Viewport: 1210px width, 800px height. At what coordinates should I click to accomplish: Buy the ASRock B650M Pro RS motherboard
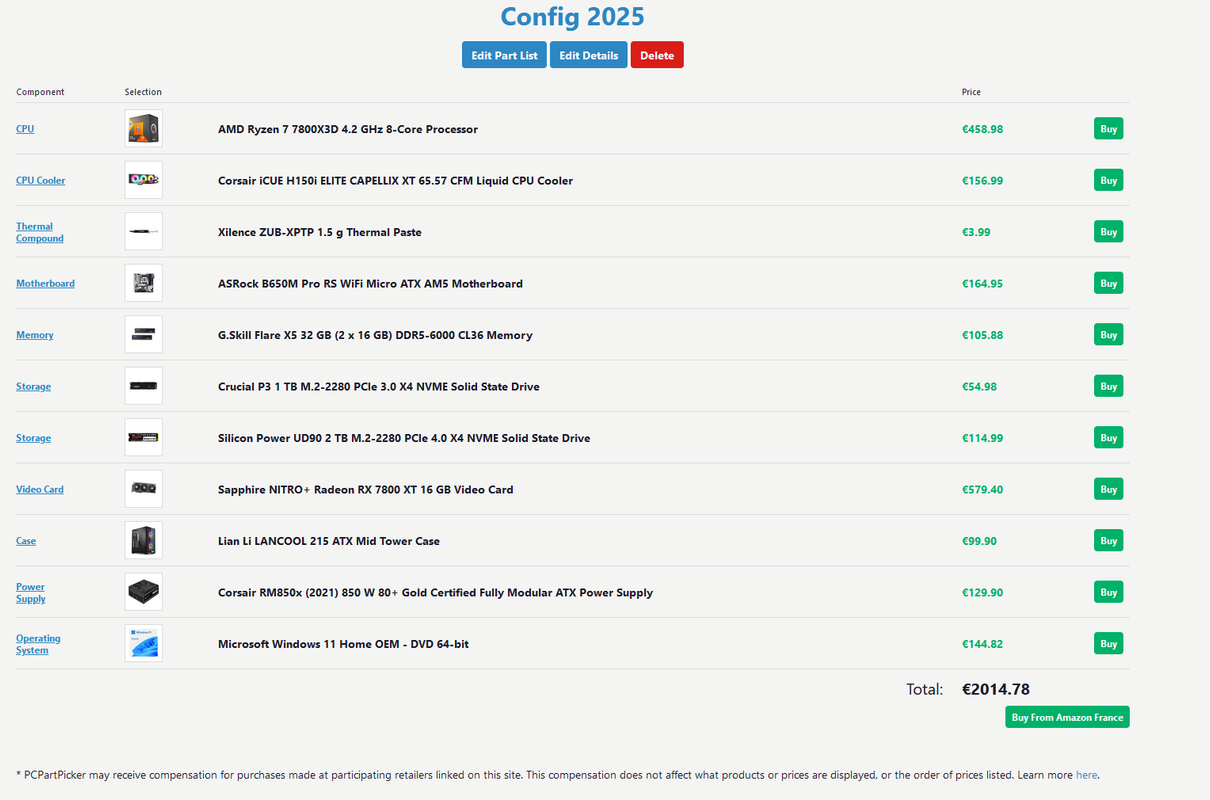(x=1108, y=283)
